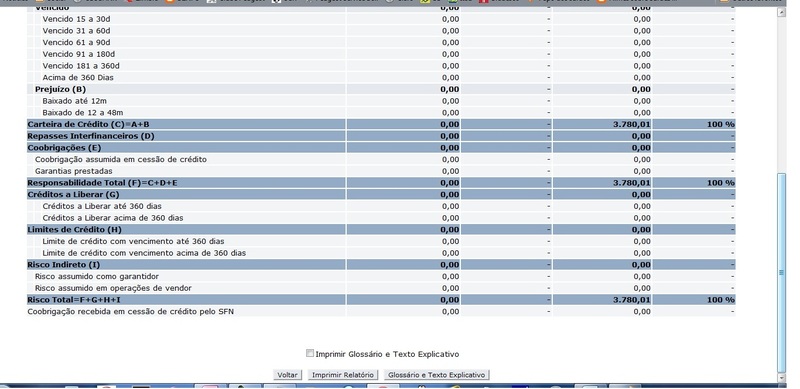
Task: Select Créditos a Liberar acima de 360 dias
Action: [113, 218]
